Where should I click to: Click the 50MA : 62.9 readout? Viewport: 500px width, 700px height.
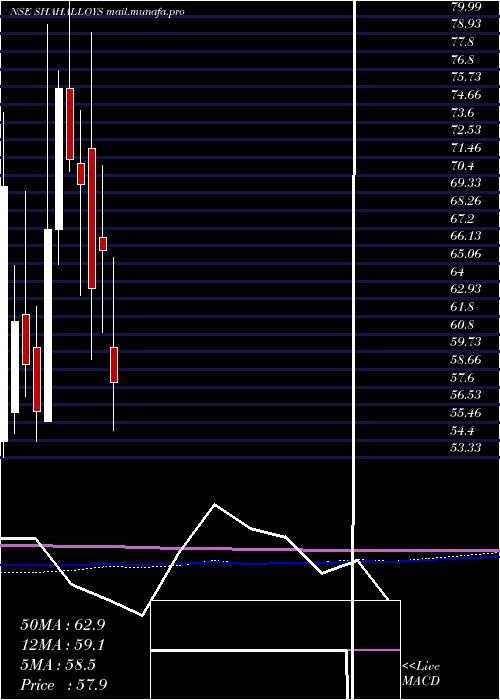[62, 625]
